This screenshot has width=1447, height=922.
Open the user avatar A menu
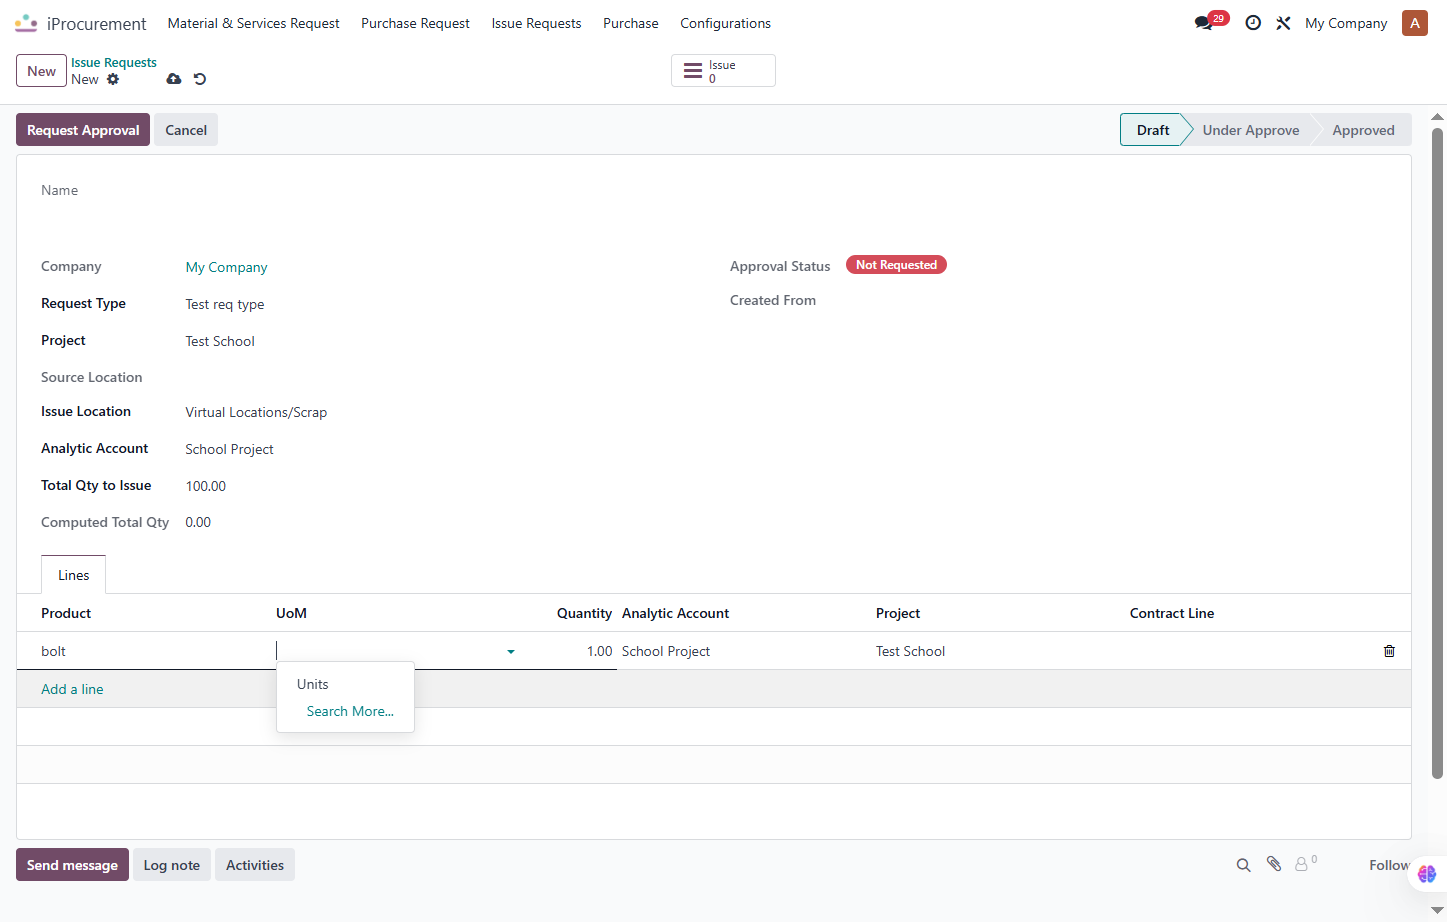click(x=1415, y=23)
